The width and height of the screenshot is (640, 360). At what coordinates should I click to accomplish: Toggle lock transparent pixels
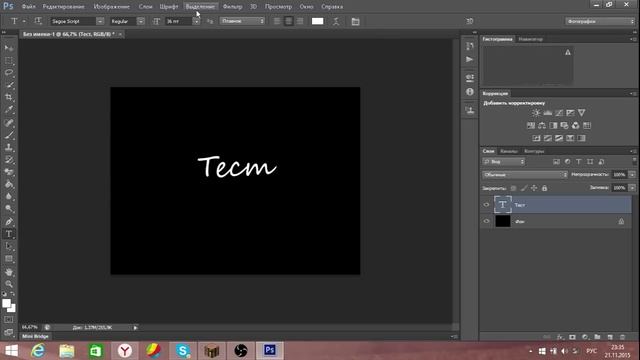click(x=513, y=188)
